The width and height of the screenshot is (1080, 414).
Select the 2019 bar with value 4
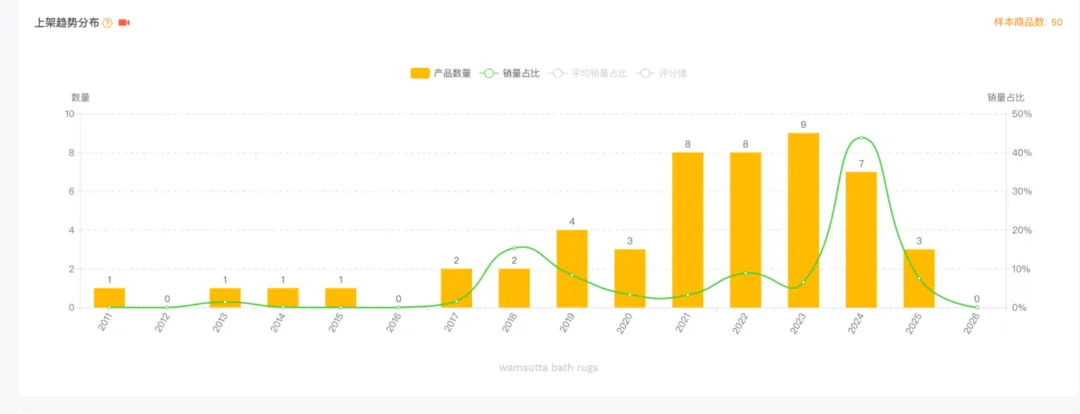(572, 269)
